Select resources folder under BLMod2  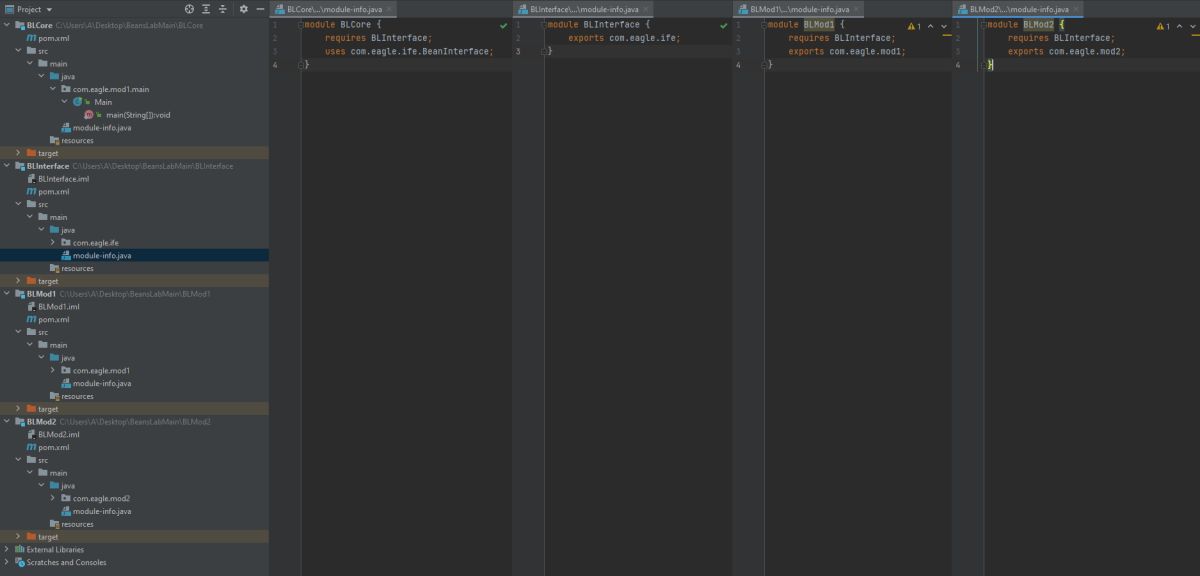[x=77, y=524]
